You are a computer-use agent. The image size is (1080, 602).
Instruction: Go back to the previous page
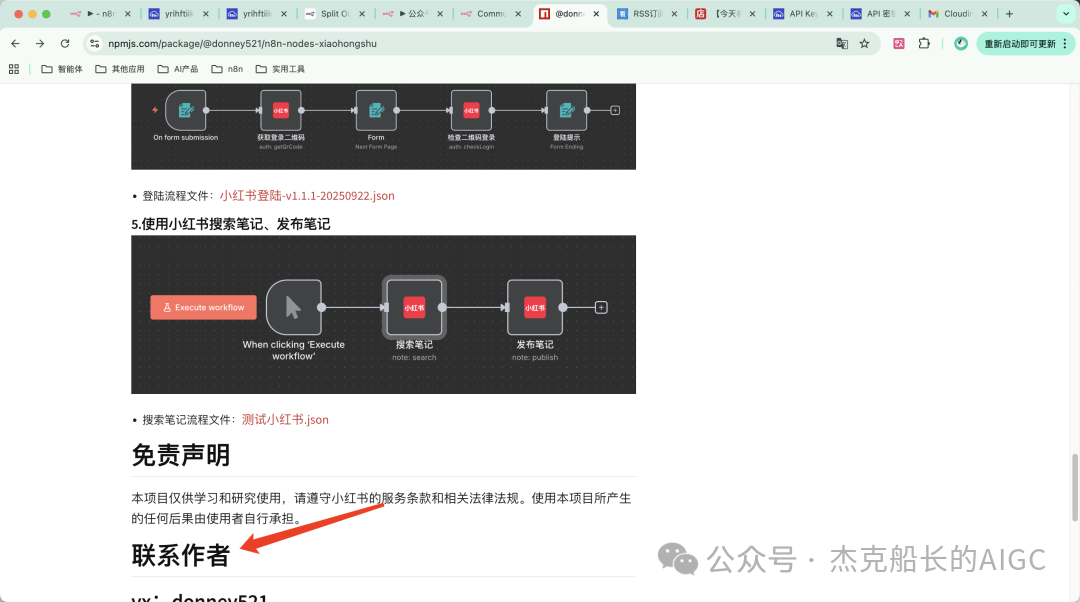pyautogui.click(x=15, y=43)
